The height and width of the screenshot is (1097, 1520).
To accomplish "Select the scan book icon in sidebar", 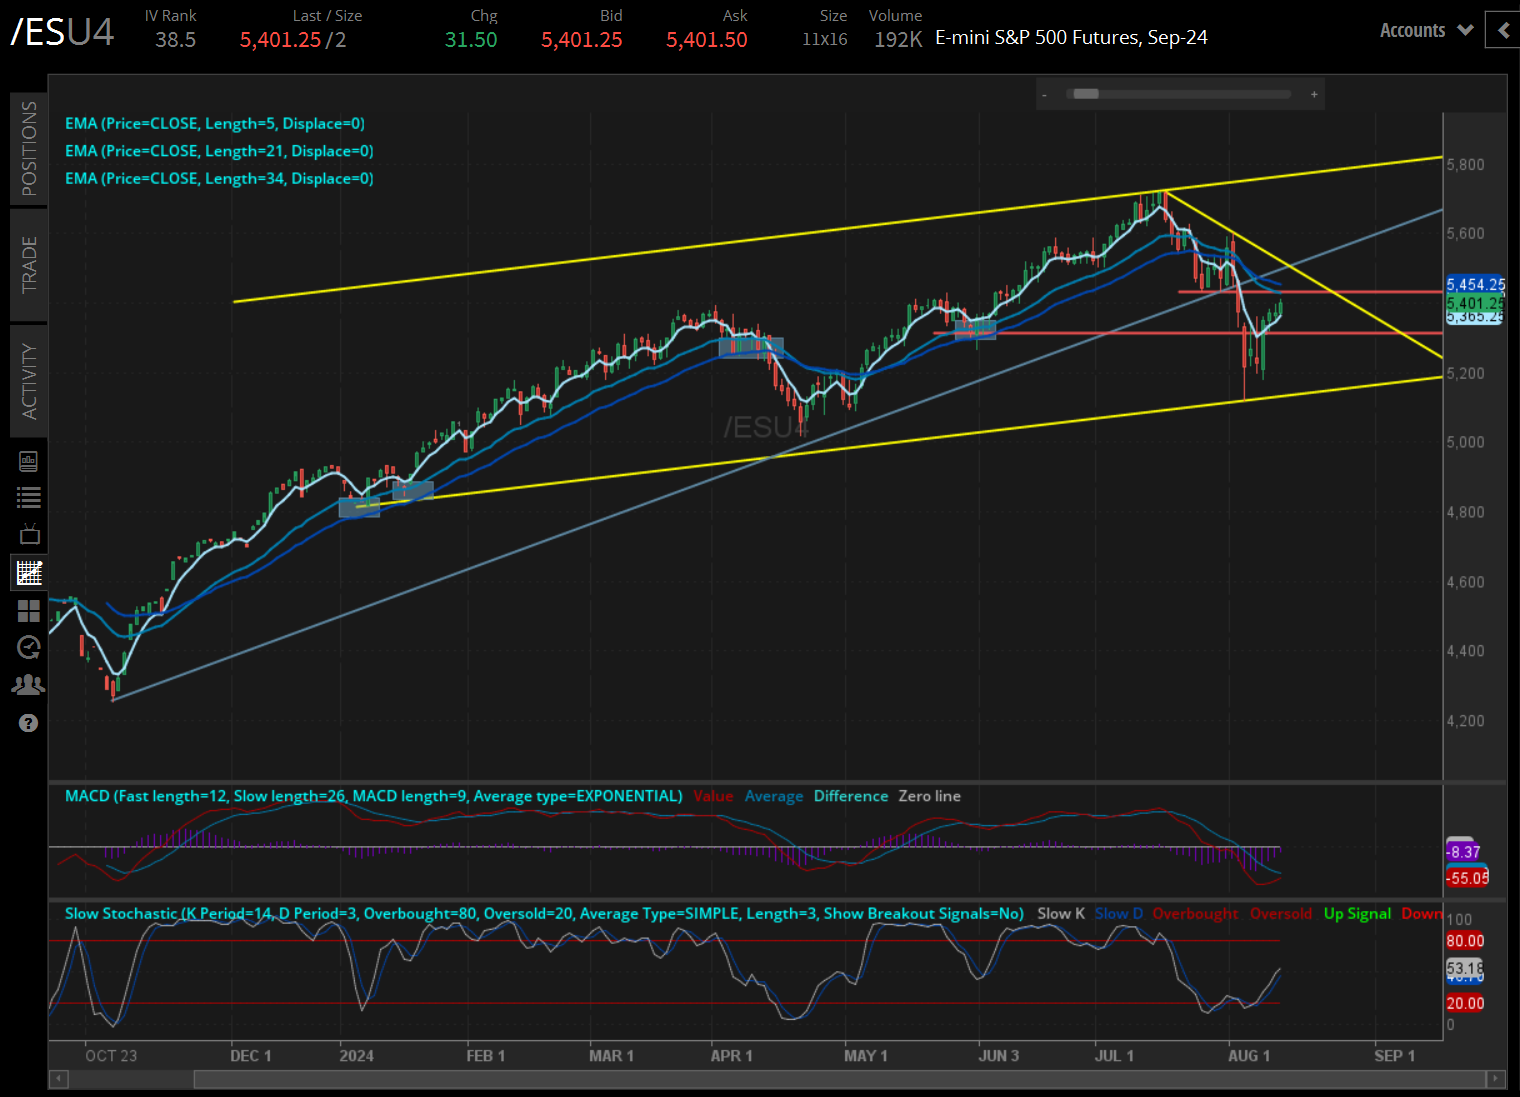I will point(28,461).
